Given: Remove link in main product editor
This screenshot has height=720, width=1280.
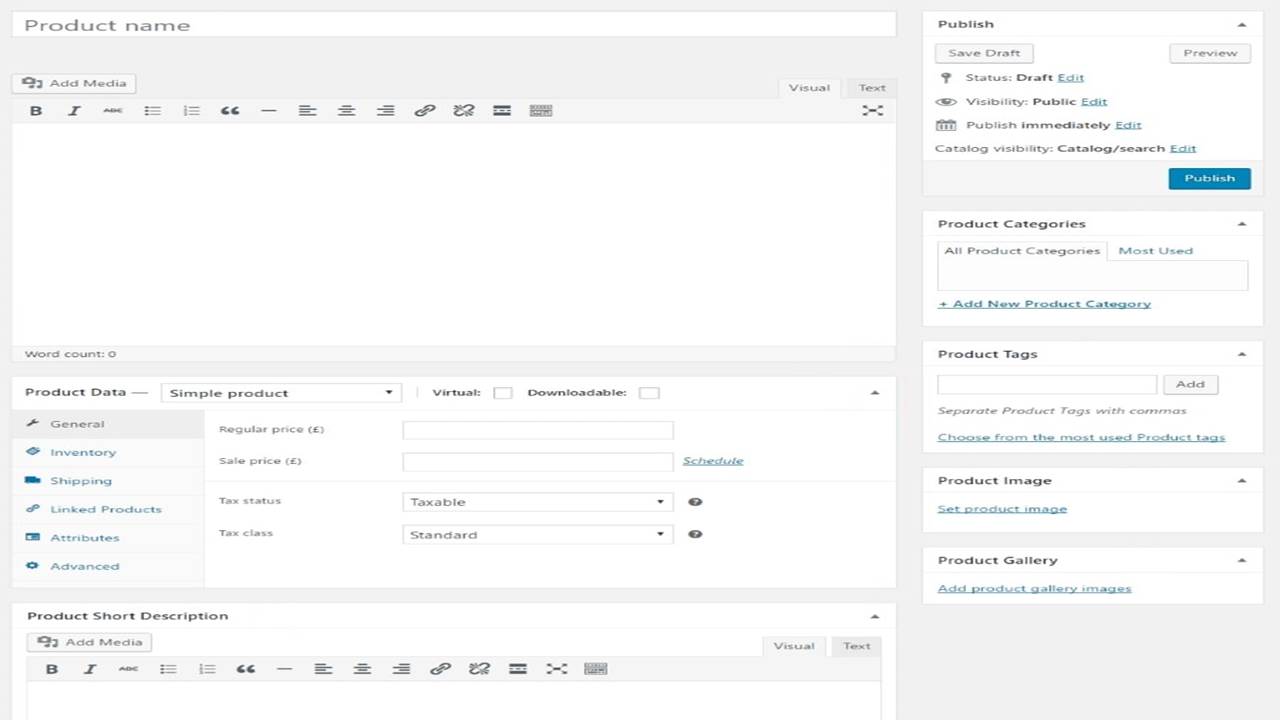Looking at the screenshot, I should pos(463,111).
